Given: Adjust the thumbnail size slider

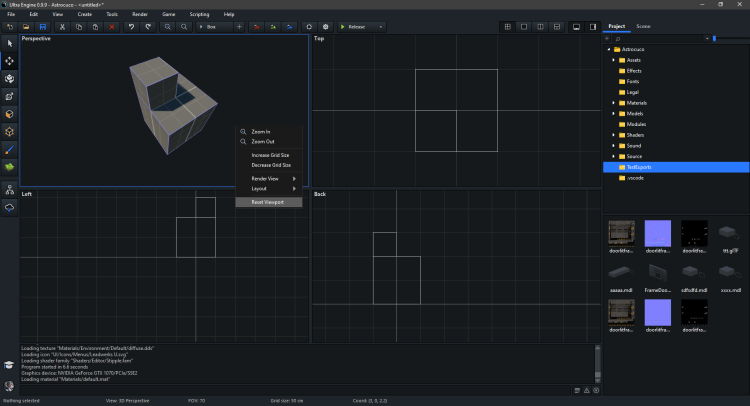Looking at the screenshot, I should pyautogui.click(x=714, y=38).
